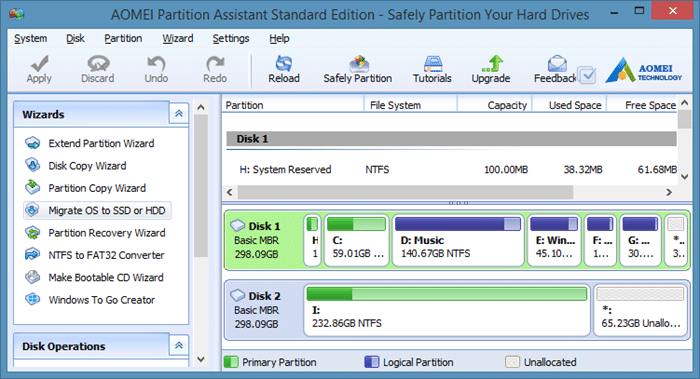
Task: Click the Apply checkmark toolbar icon
Action: 40,63
